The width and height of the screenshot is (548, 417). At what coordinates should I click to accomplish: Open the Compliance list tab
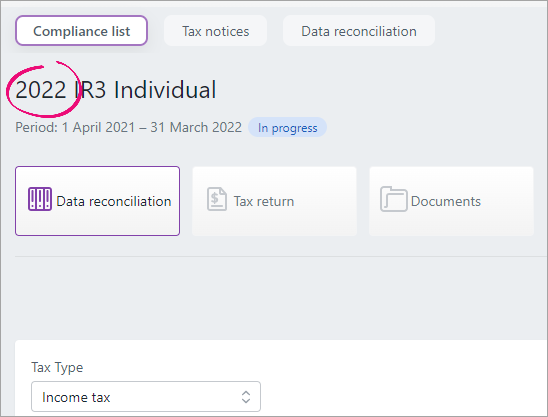coord(81,31)
